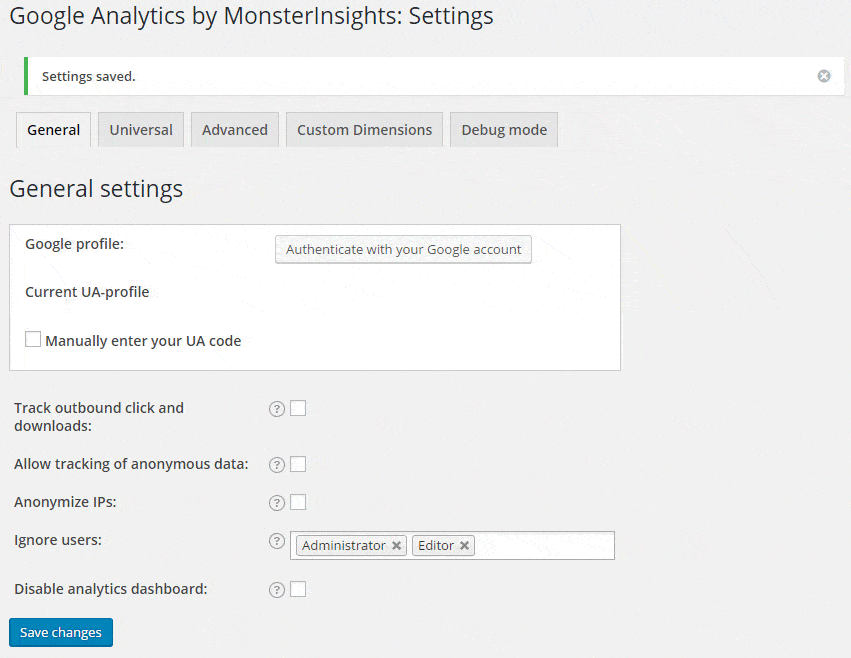The height and width of the screenshot is (658, 851).
Task: Click Authenticate with your Google account
Action: 403,249
